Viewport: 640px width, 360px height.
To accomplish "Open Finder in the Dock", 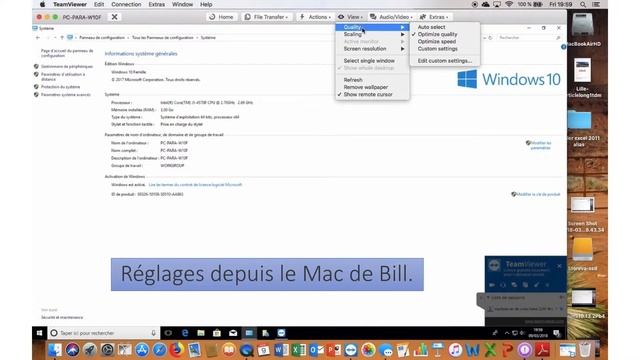I will coord(55,350).
